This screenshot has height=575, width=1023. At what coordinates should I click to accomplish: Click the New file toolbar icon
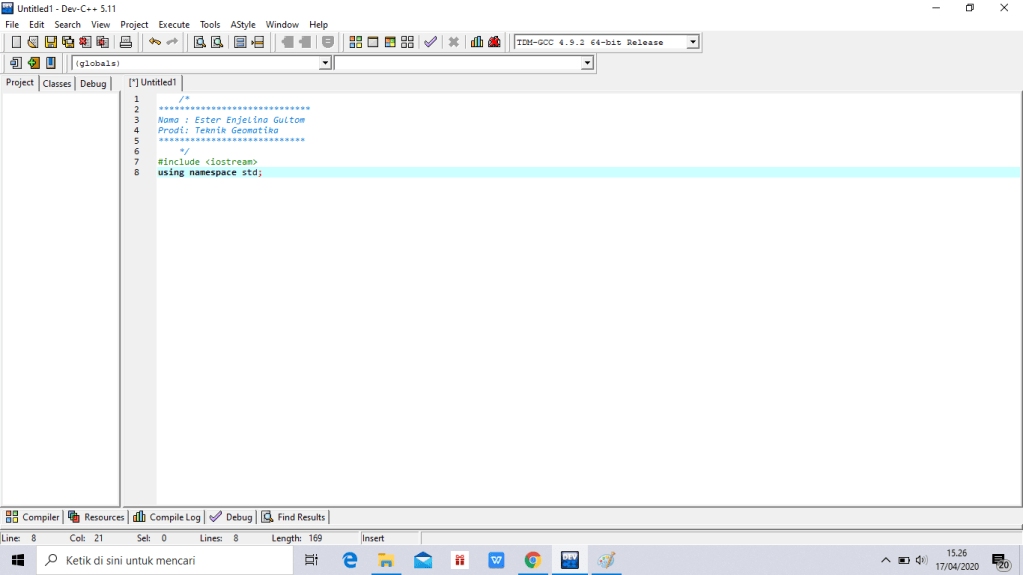point(16,42)
